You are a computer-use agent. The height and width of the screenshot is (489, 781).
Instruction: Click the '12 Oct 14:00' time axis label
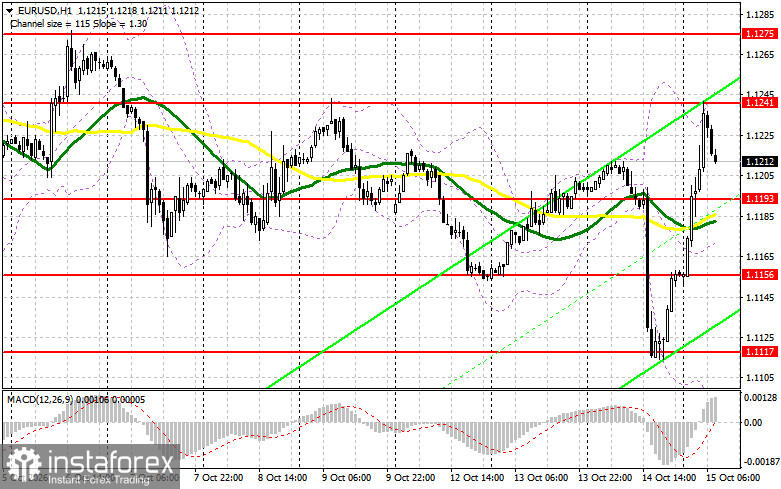click(x=477, y=478)
